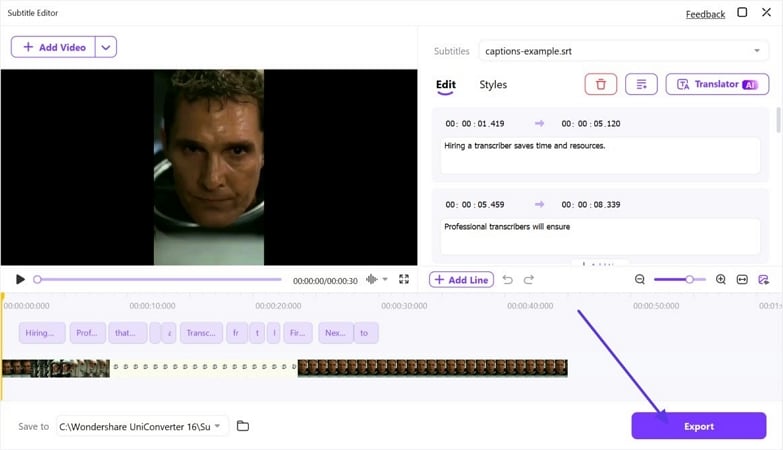
Task: Select the 'Hiring...' subtitle clip in timeline
Action: (x=42, y=333)
